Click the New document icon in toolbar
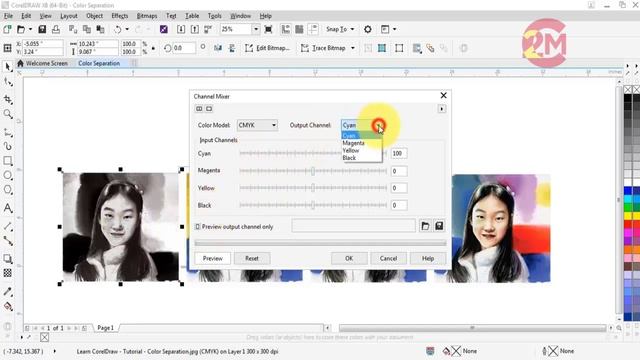 click(x=7, y=29)
